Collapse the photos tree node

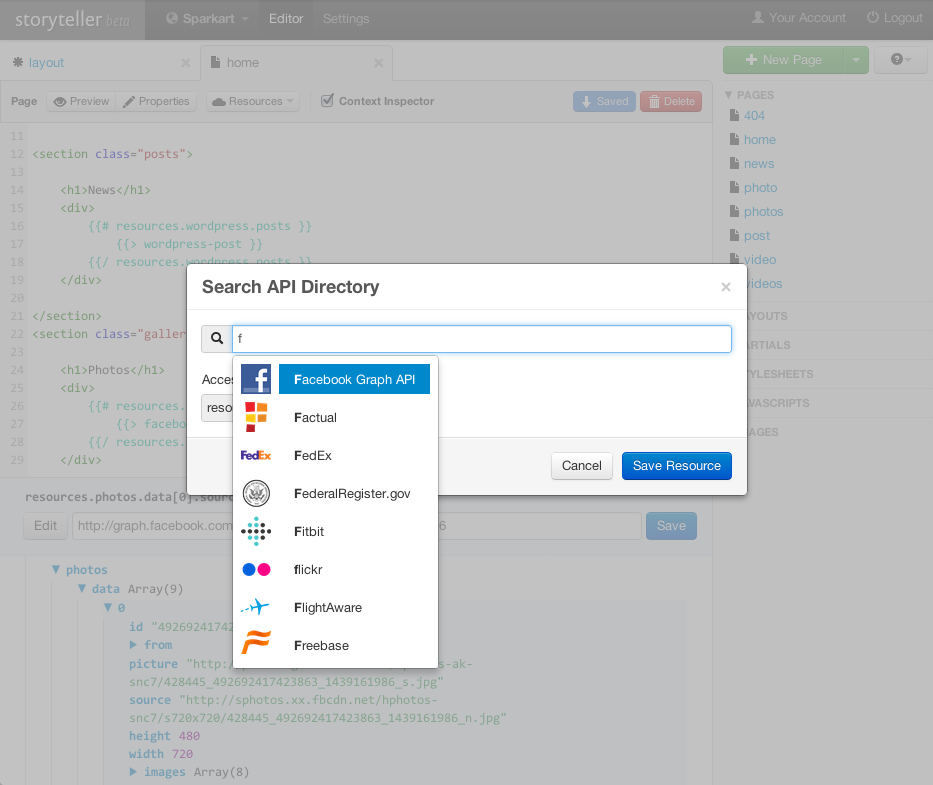[x=57, y=570]
